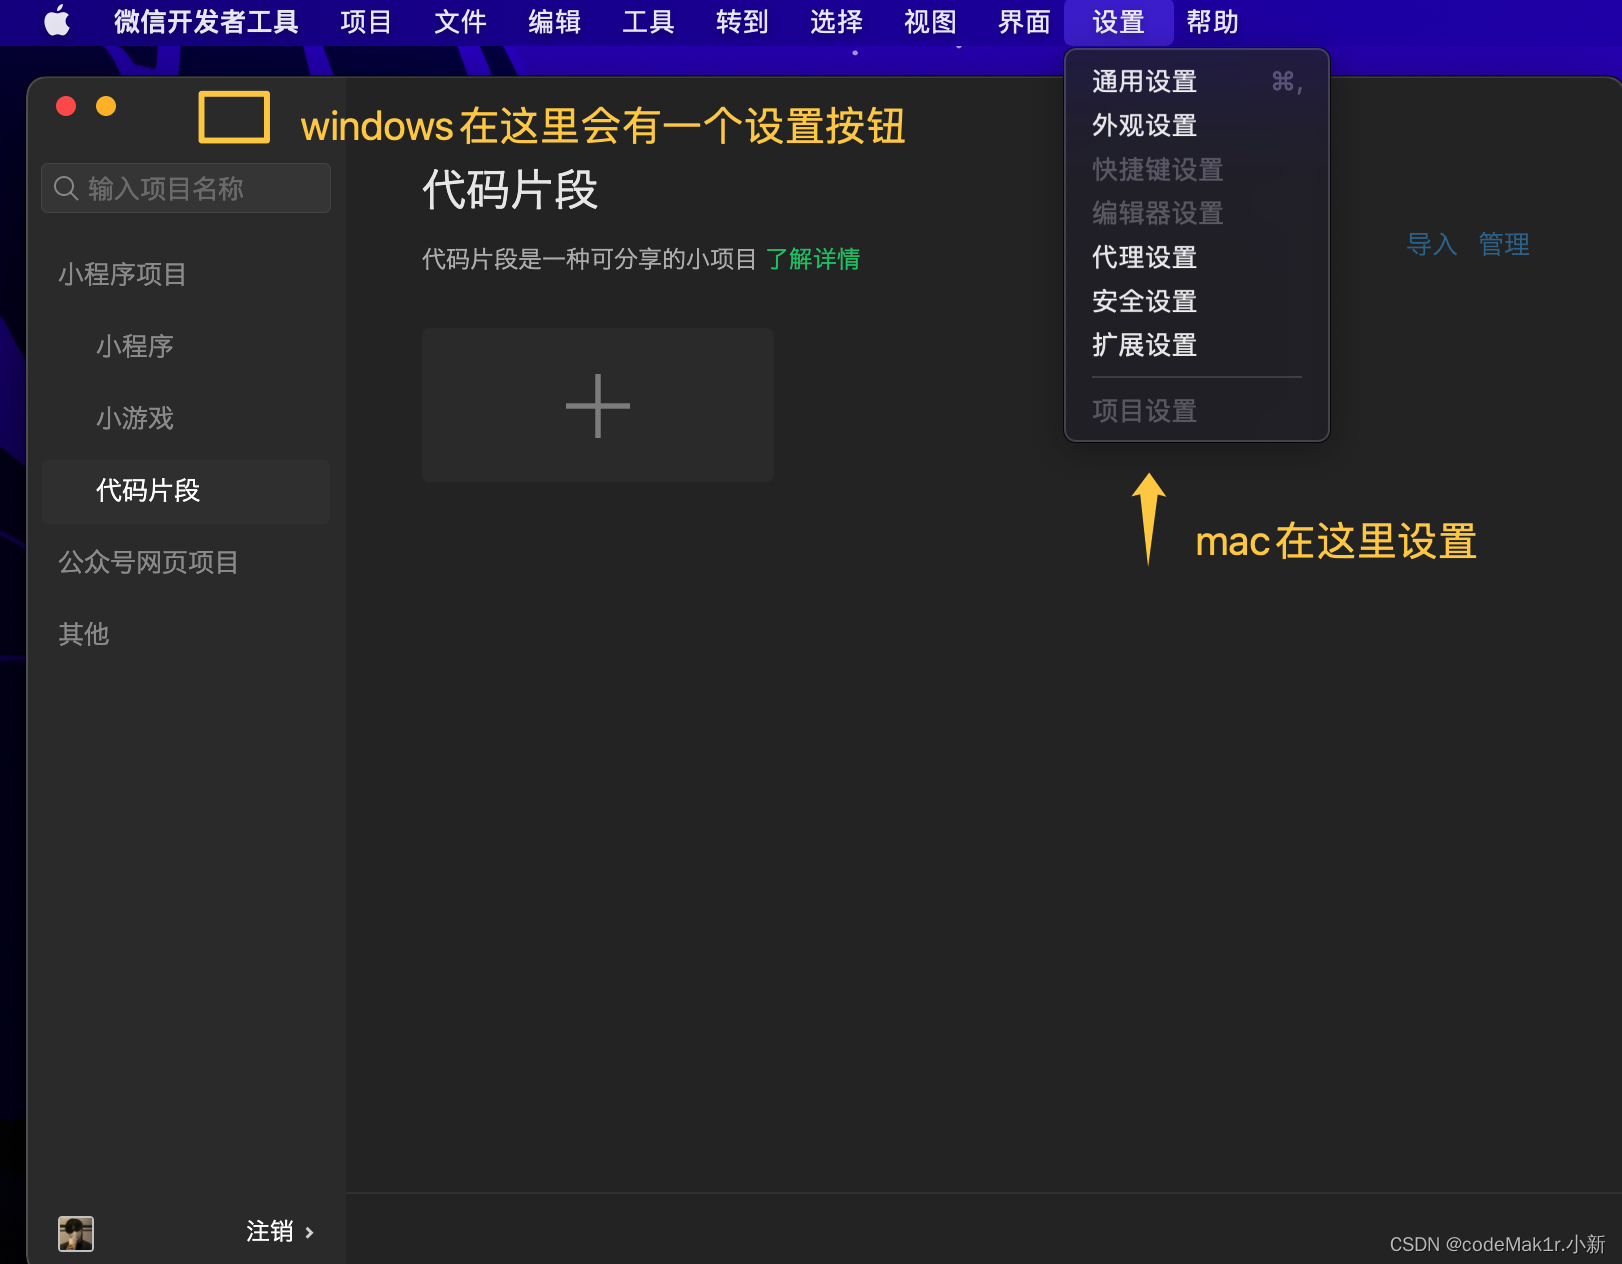Open the 文件 menu
The image size is (1622, 1264).
pyautogui.click(x=460, y=21)
